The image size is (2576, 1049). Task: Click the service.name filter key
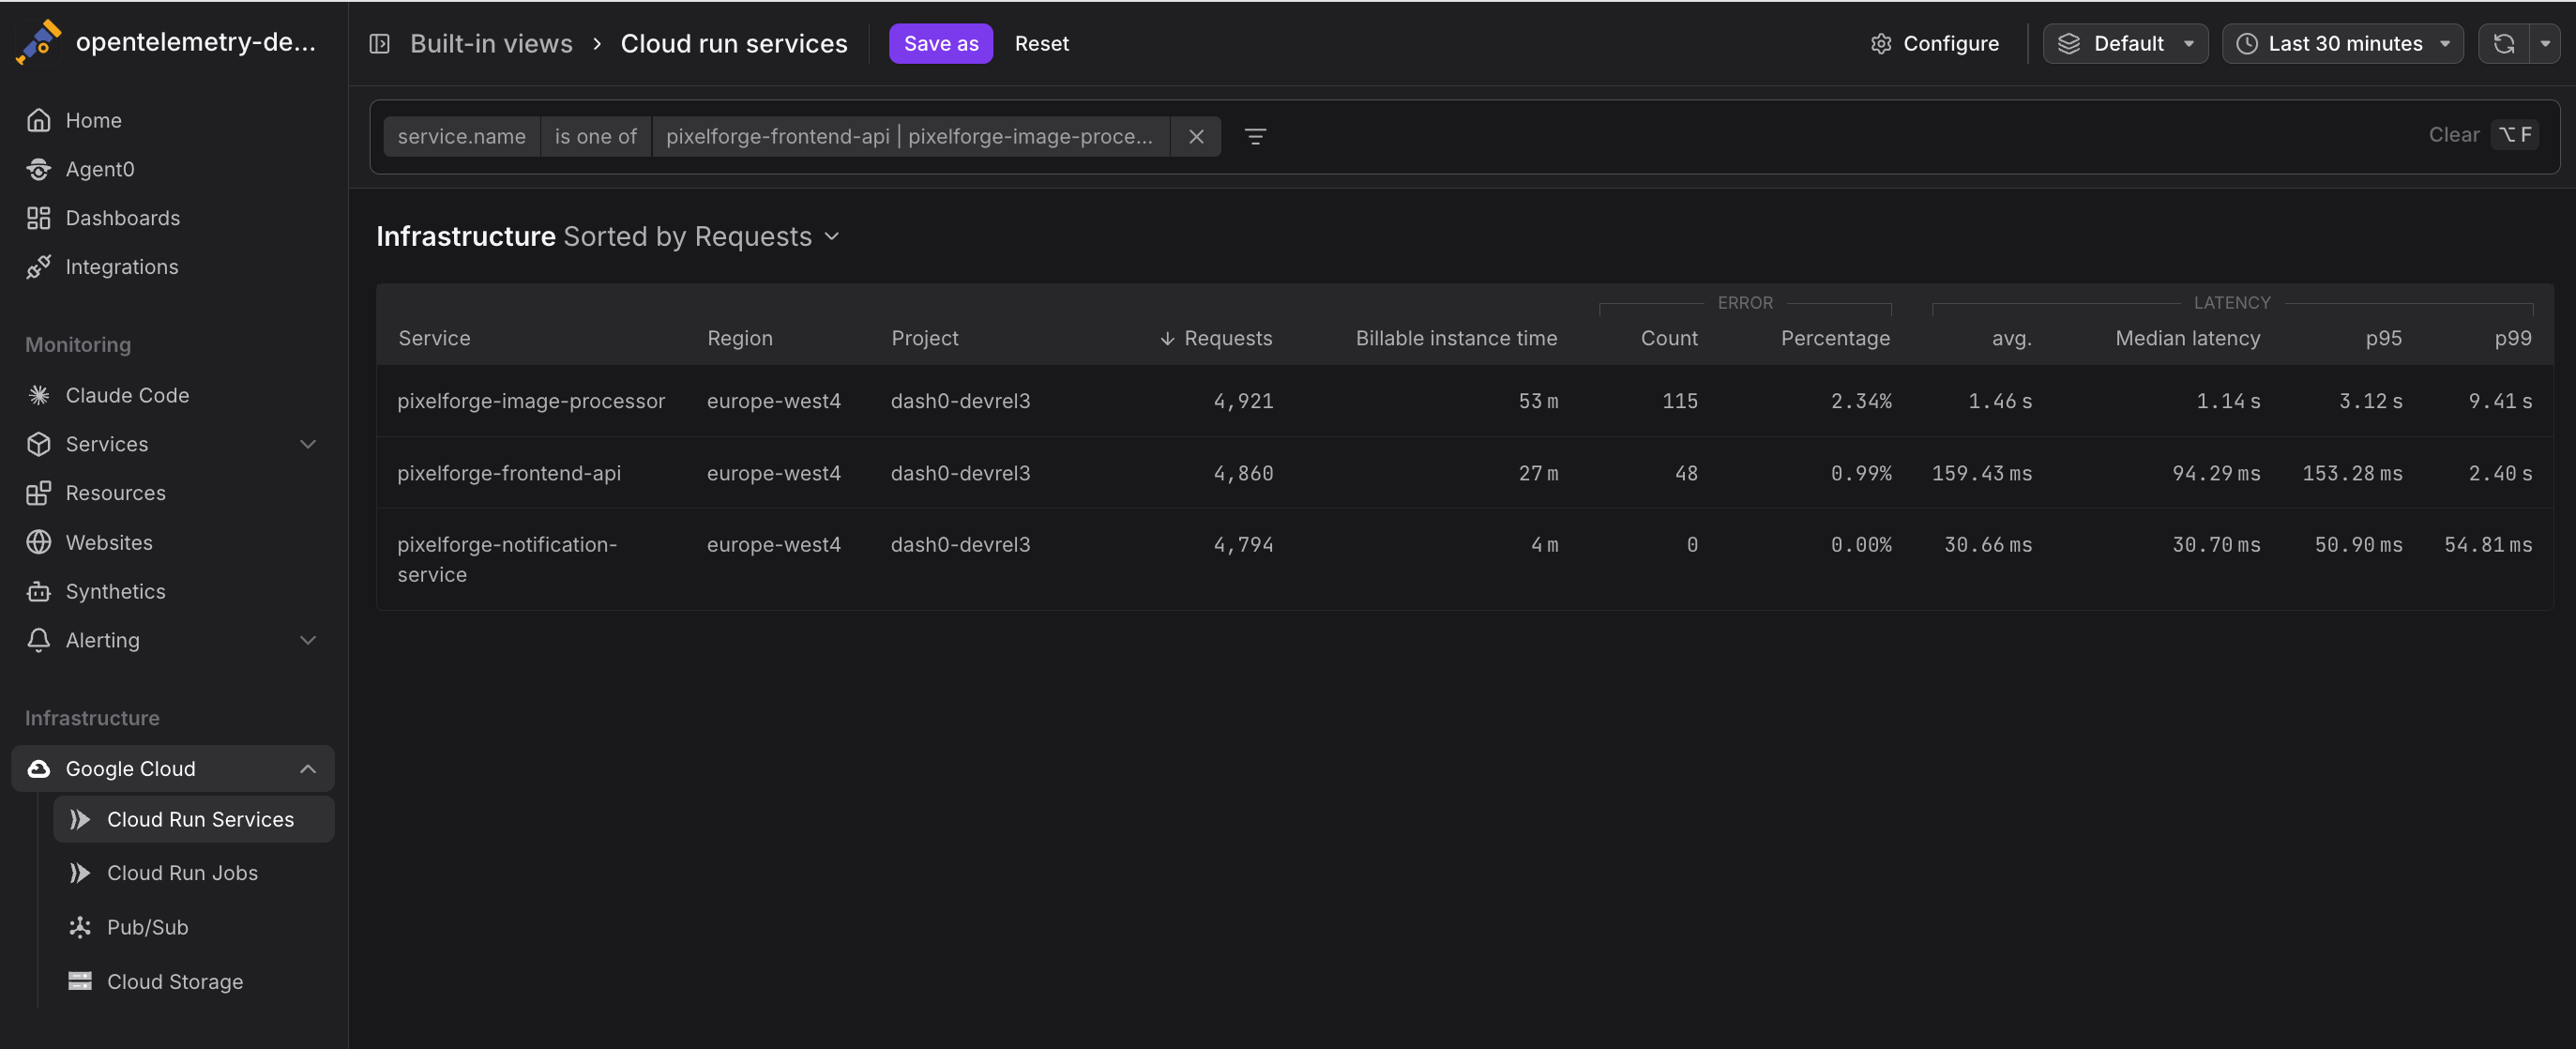461,136
